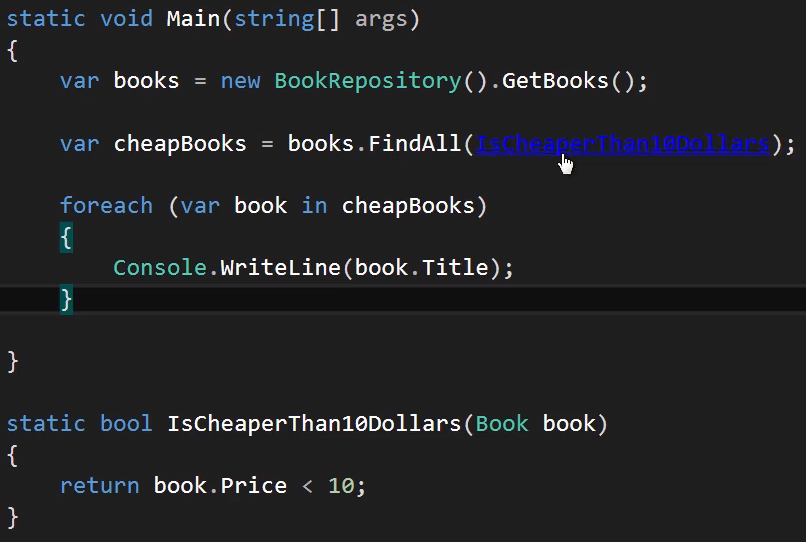Click the highlighted foreach opening brace
806x542 pixels.
(x=66, y=237)
